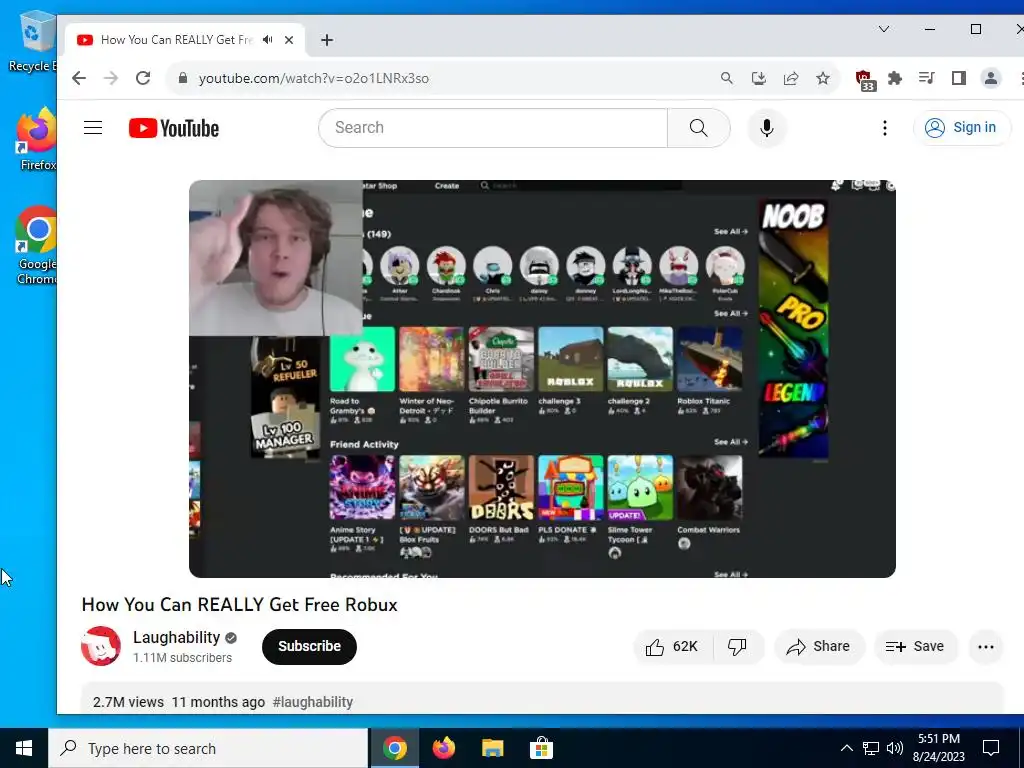Click the zoom magnifier icon in address bar
The image size is (1024, 768).
click(726, 78)
